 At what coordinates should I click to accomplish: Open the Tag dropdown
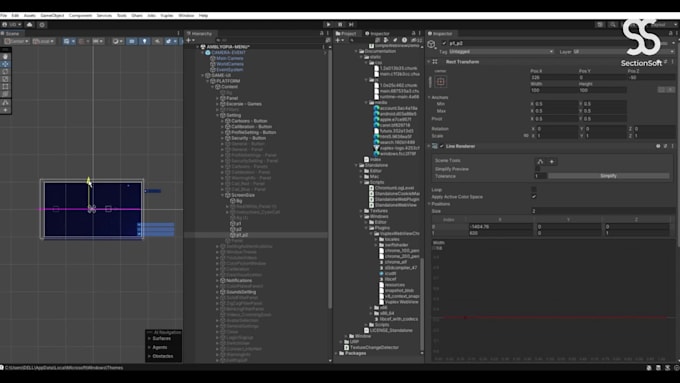[501, 52]
